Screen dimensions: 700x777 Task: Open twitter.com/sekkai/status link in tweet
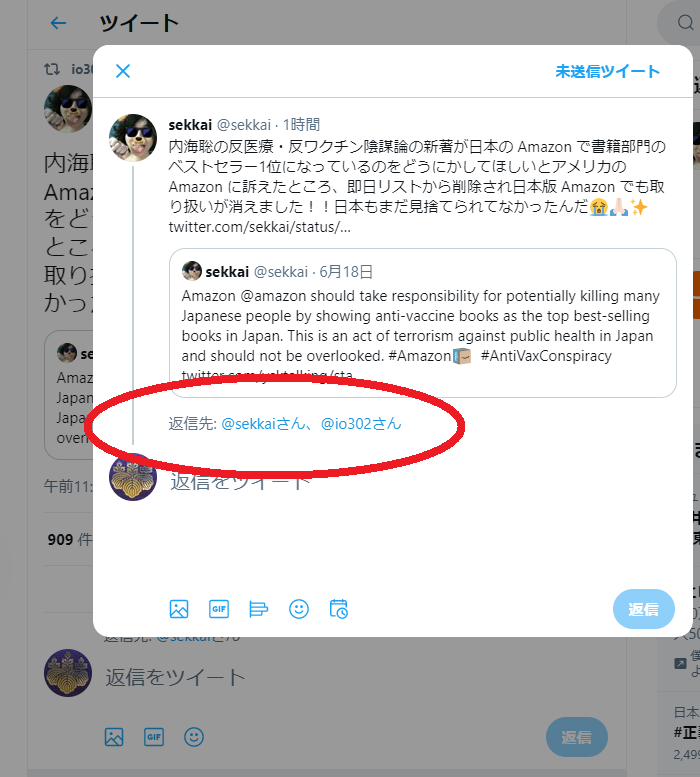pyautogui.click(x=260, y=227)
